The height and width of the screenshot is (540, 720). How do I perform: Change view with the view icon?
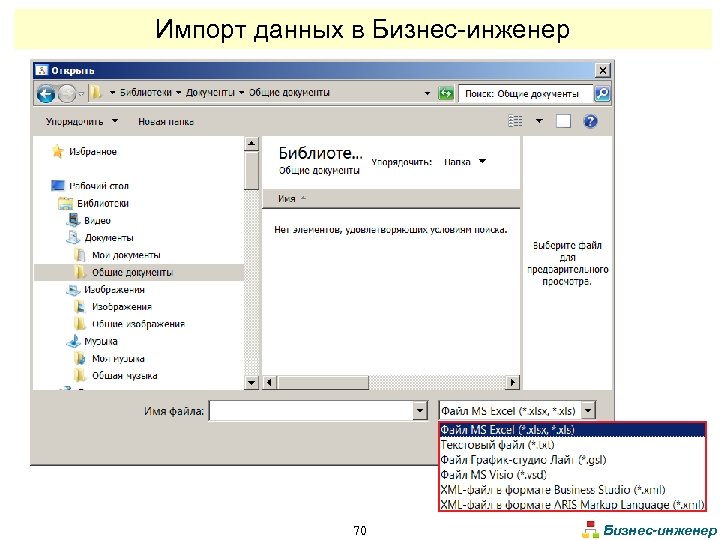click(515, 121)
